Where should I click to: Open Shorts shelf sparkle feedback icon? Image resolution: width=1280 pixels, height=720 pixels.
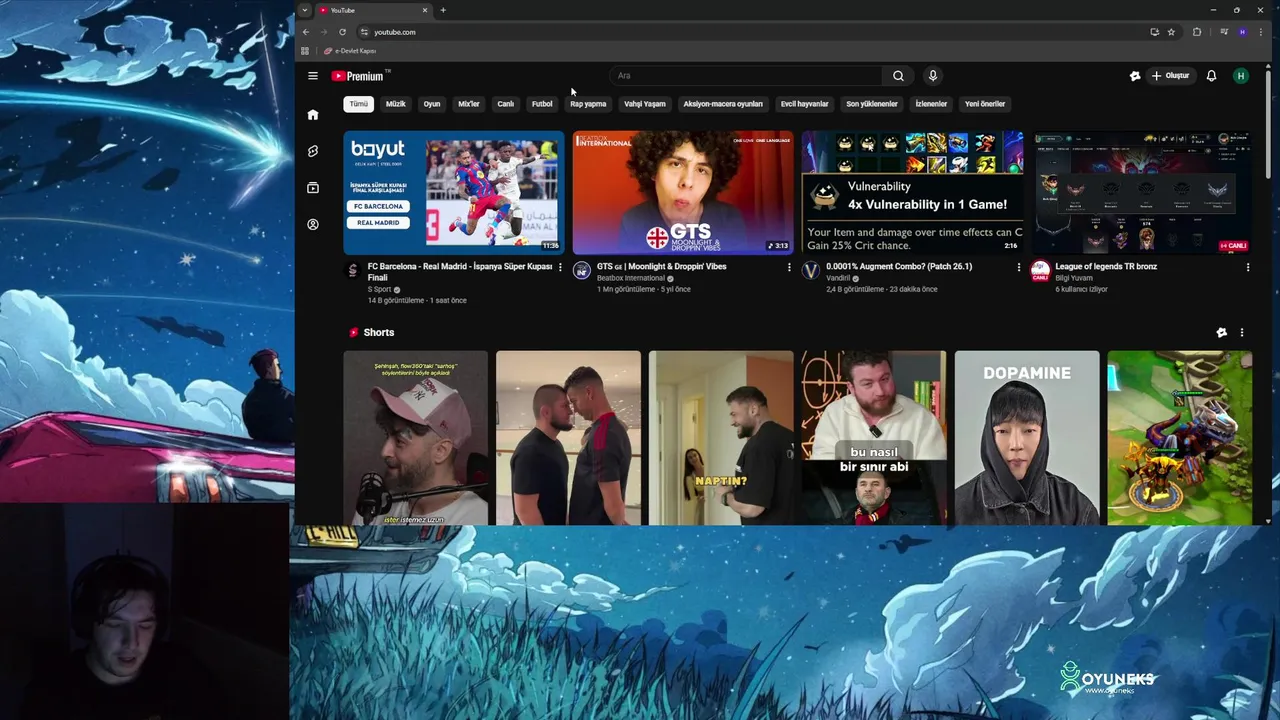pyautogui.click(x=1221, y=333)
